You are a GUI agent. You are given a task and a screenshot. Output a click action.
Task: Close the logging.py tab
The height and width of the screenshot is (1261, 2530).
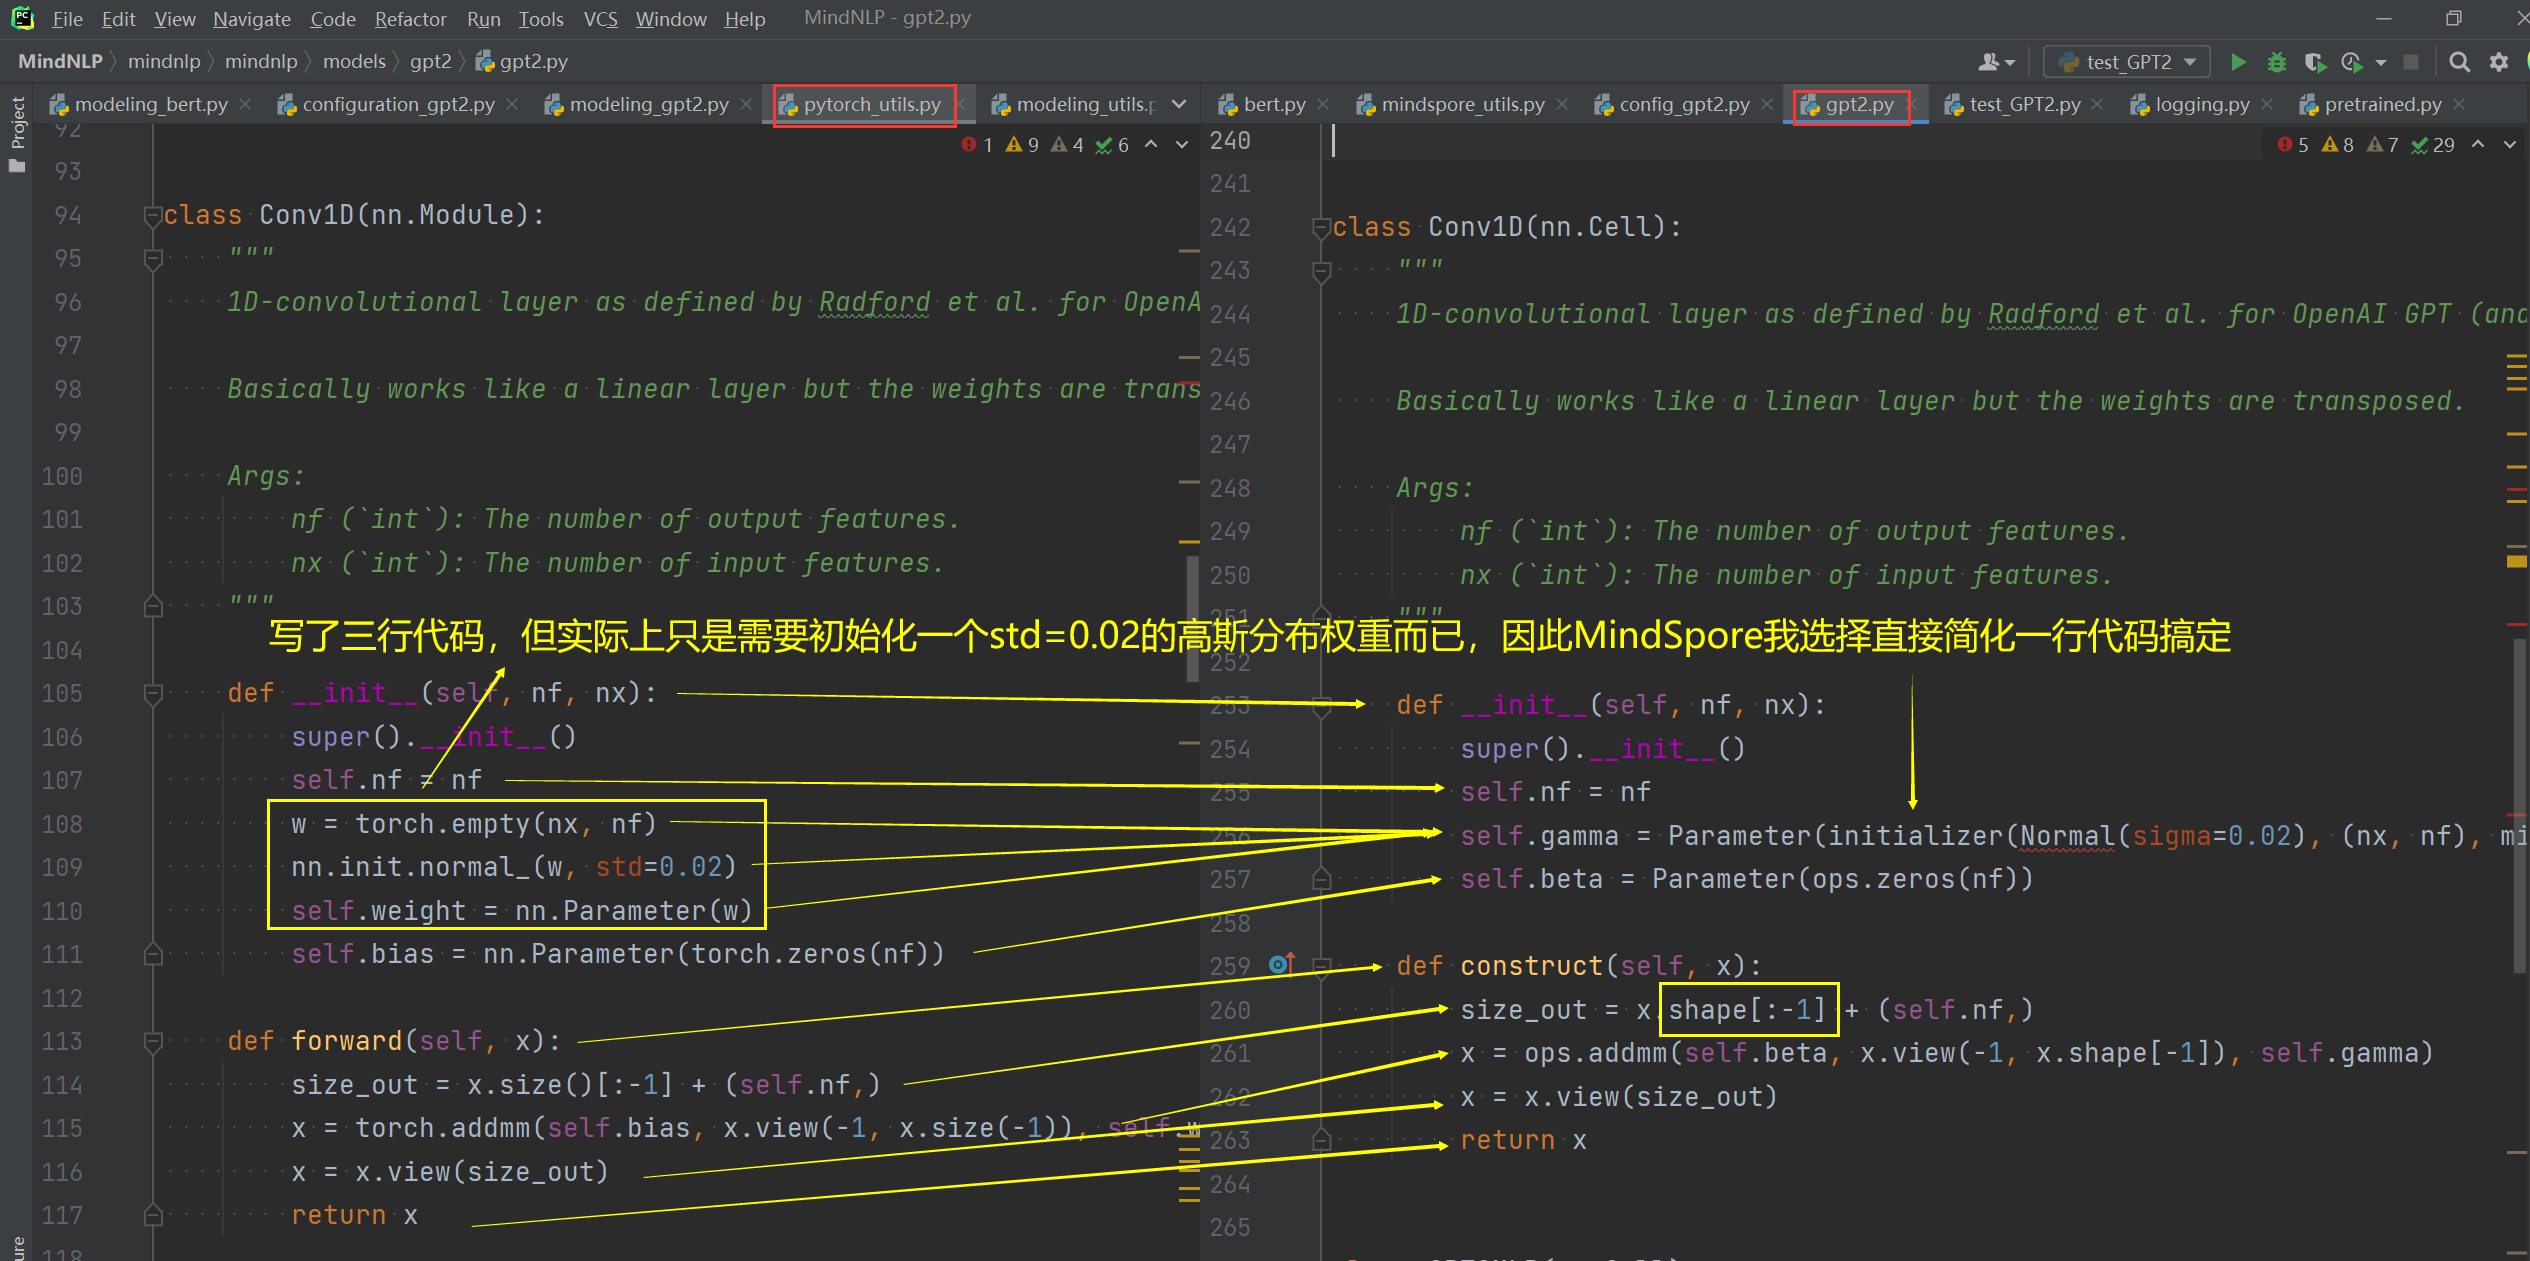pos(2267,104)
